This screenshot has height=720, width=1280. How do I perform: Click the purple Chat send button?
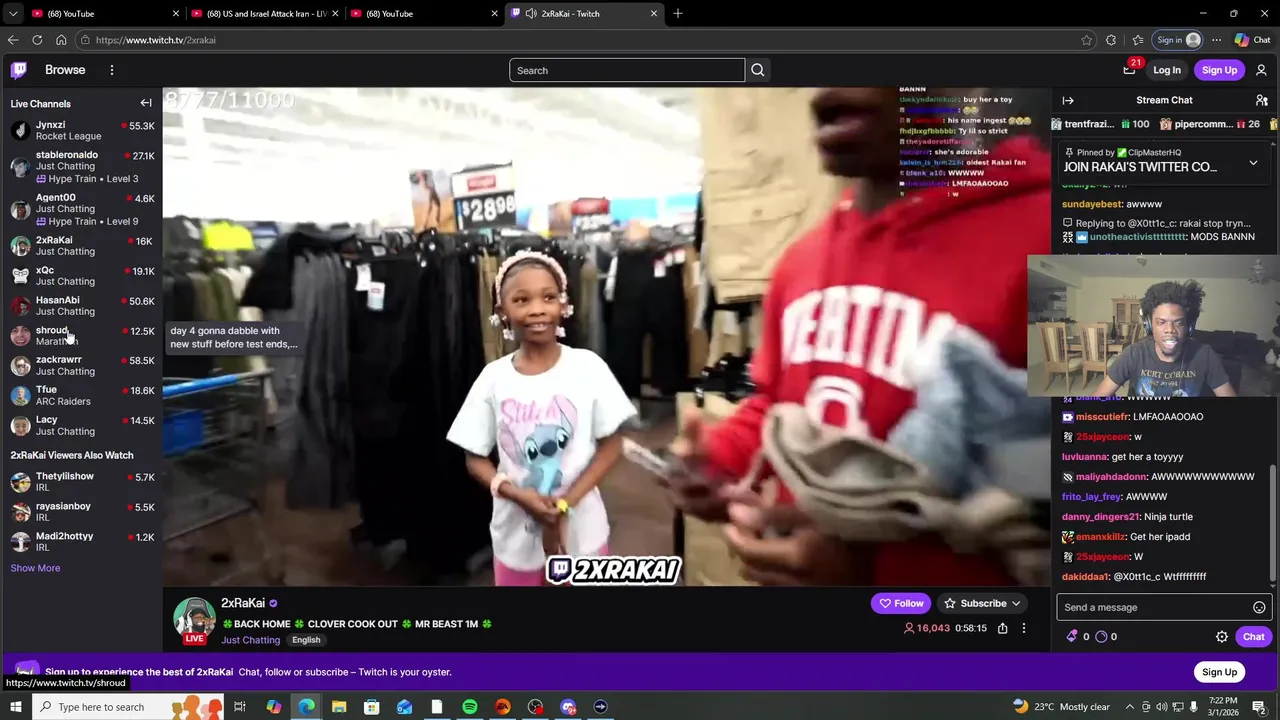click(x=1253, y=636)
